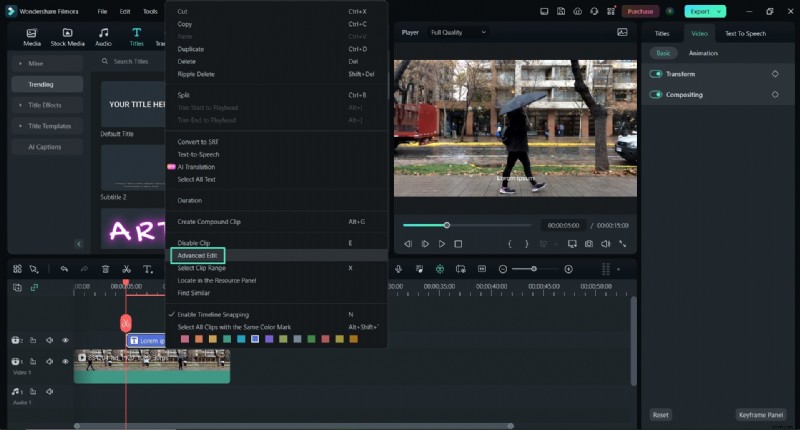The height and width of the screenshot is (430, 800).
Task: Lock the Video 1 track
Action: pyautogui.click(x=33, y=361)
